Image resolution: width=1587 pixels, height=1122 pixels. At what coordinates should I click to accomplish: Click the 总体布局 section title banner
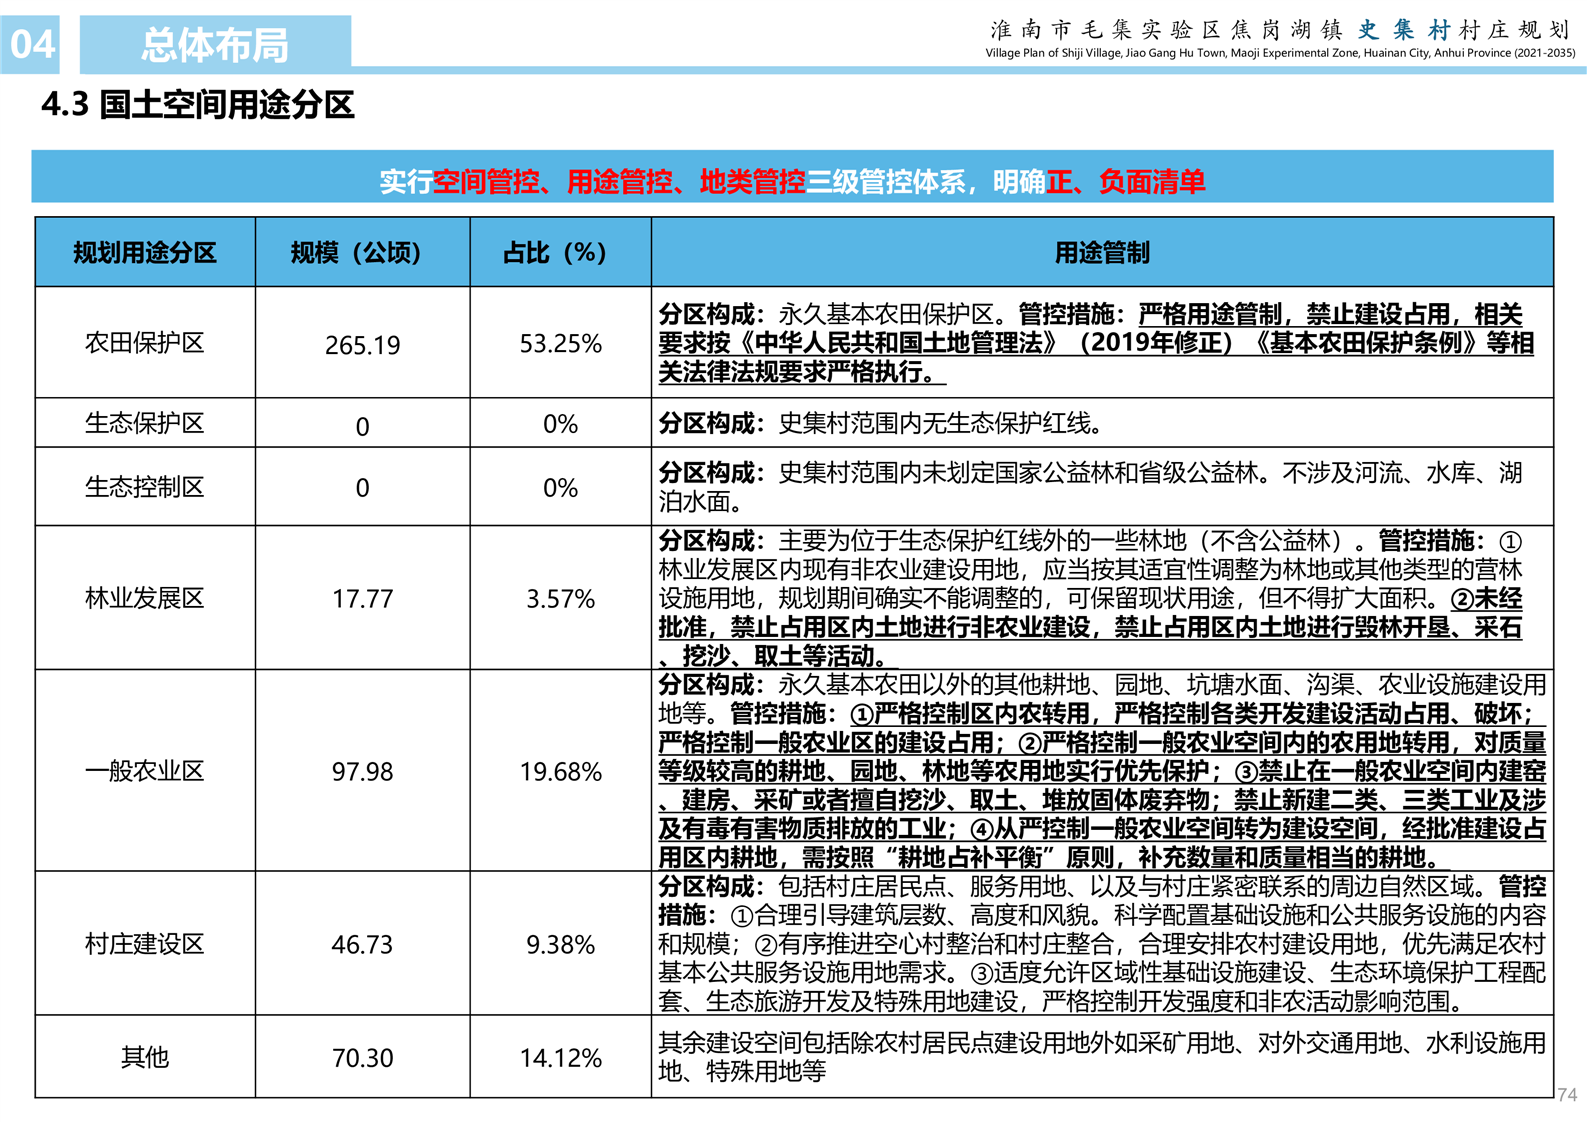(x=215, y=45)
